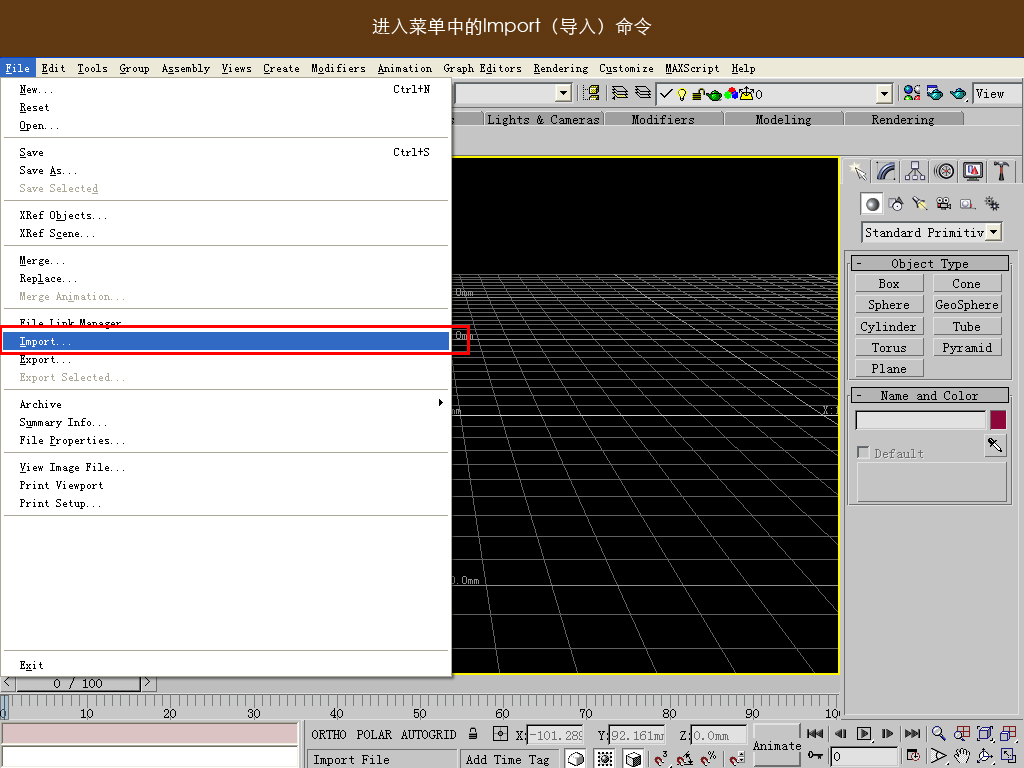Open the Utilities hammer panel tab
The height and width of the screenshot is (768, 1024).
click(1001, 171)
